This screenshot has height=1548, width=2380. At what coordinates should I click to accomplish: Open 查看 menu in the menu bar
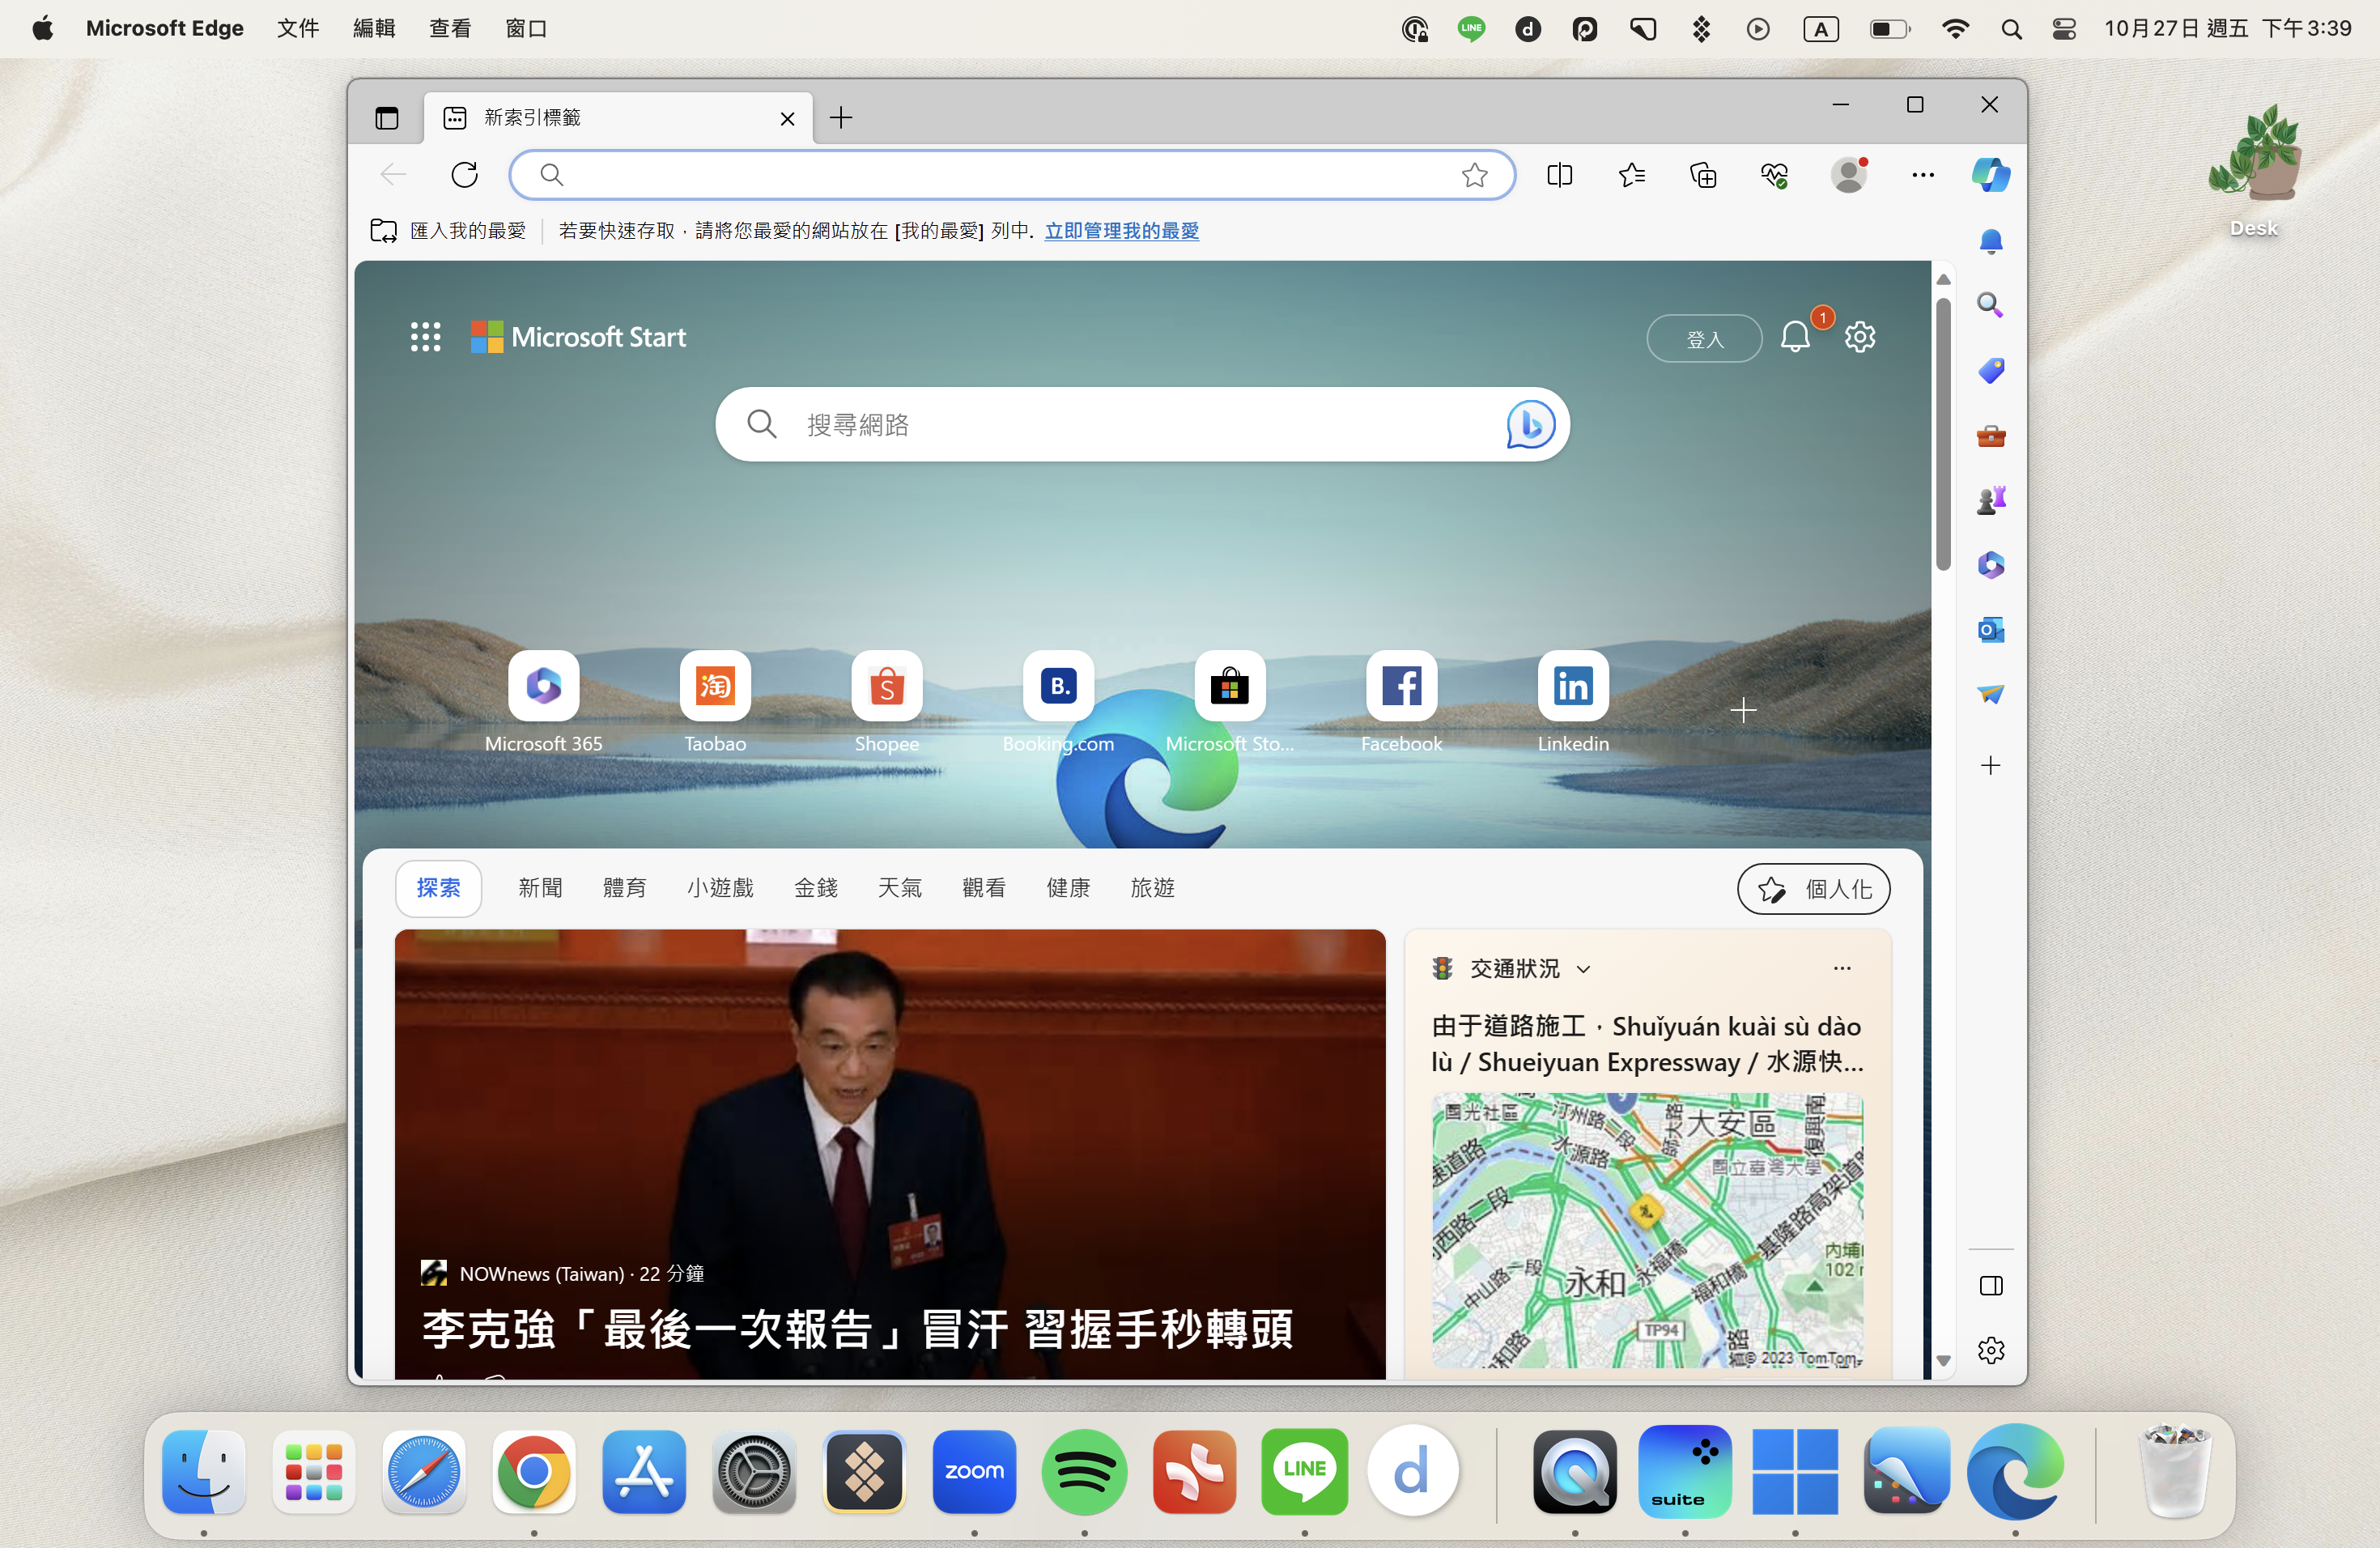tap(450, 28)
